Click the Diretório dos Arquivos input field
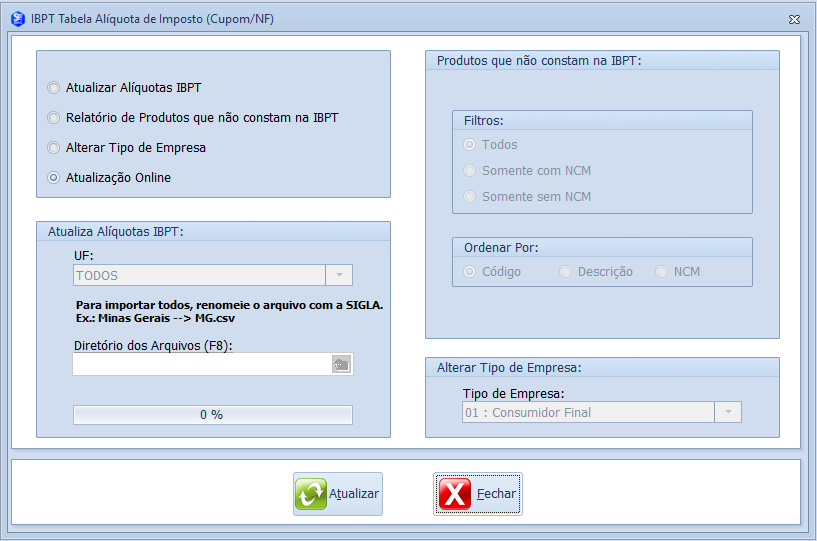This screenshot has height=541, width=817. [x=200, y=365]
